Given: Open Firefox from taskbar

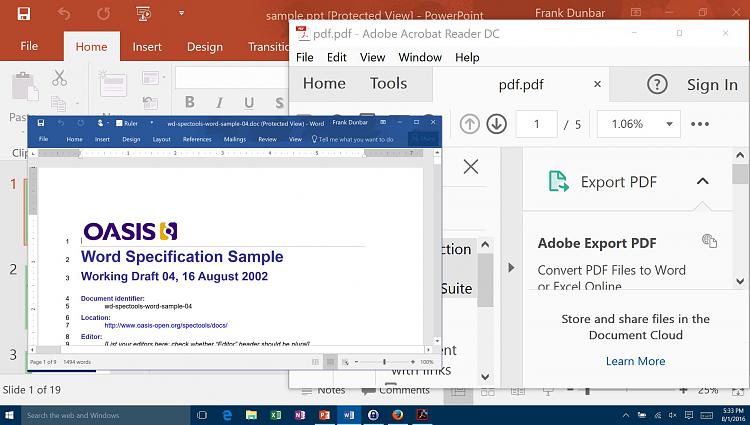Looking at the screenshot, I should 397,415.
